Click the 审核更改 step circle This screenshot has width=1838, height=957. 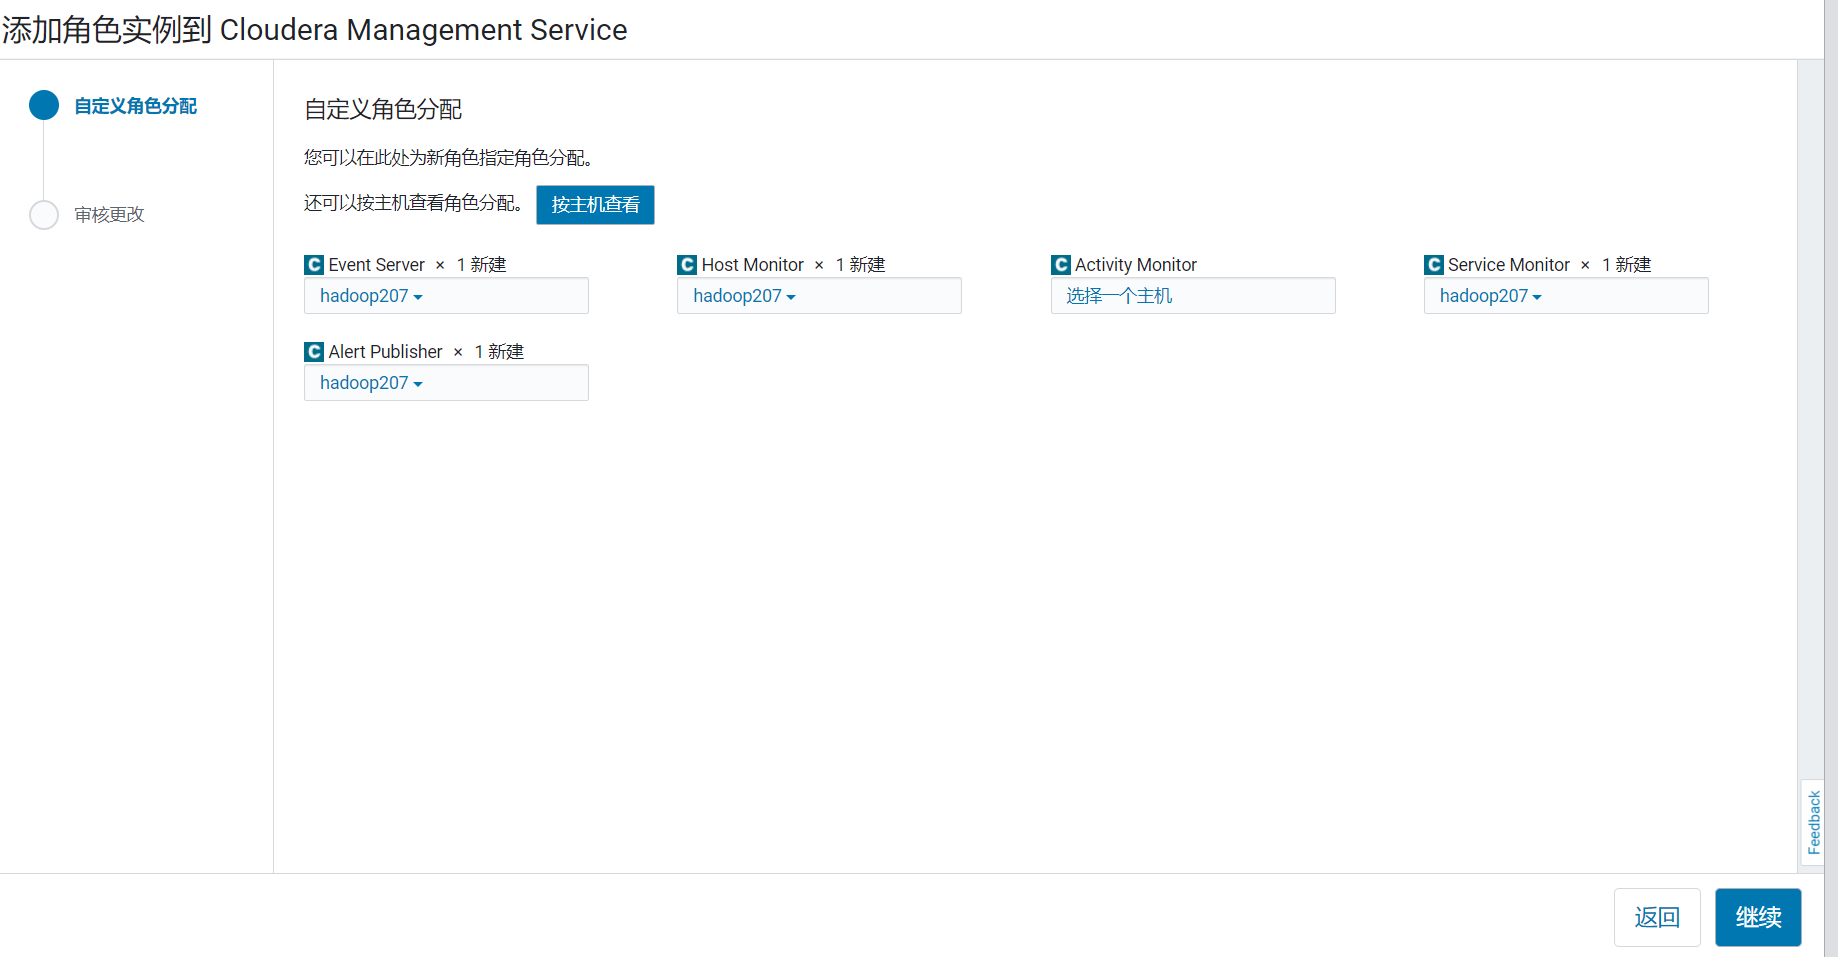tap(44, 215)
